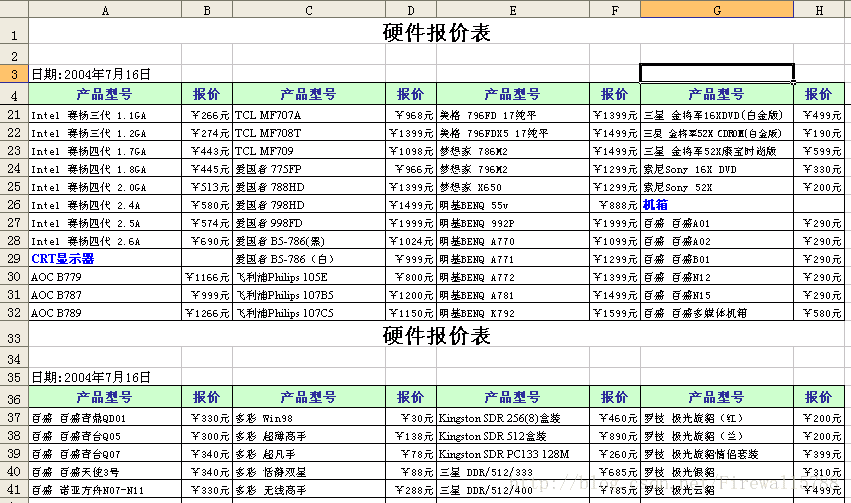Select the date cell in row 3

[105, 74]
